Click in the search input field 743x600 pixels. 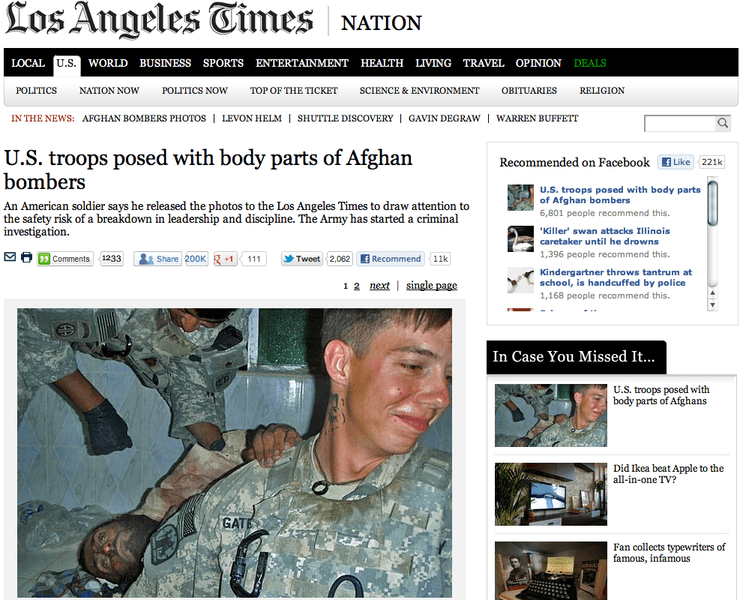click(680, 123)
